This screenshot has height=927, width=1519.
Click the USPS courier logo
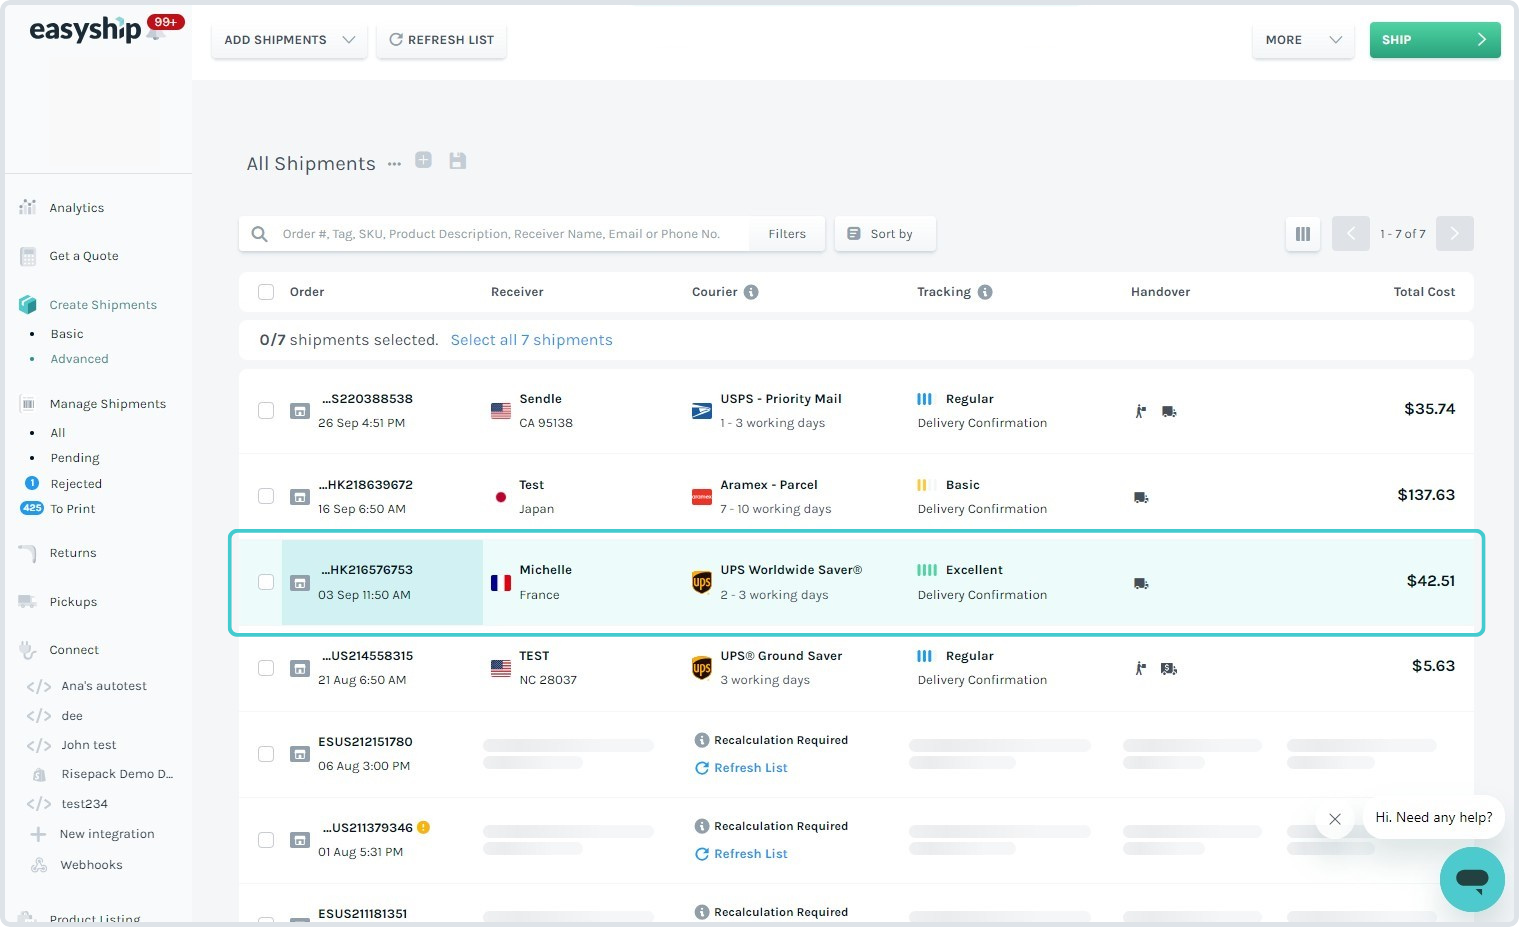pyautogui.click(x=702, y=411)
